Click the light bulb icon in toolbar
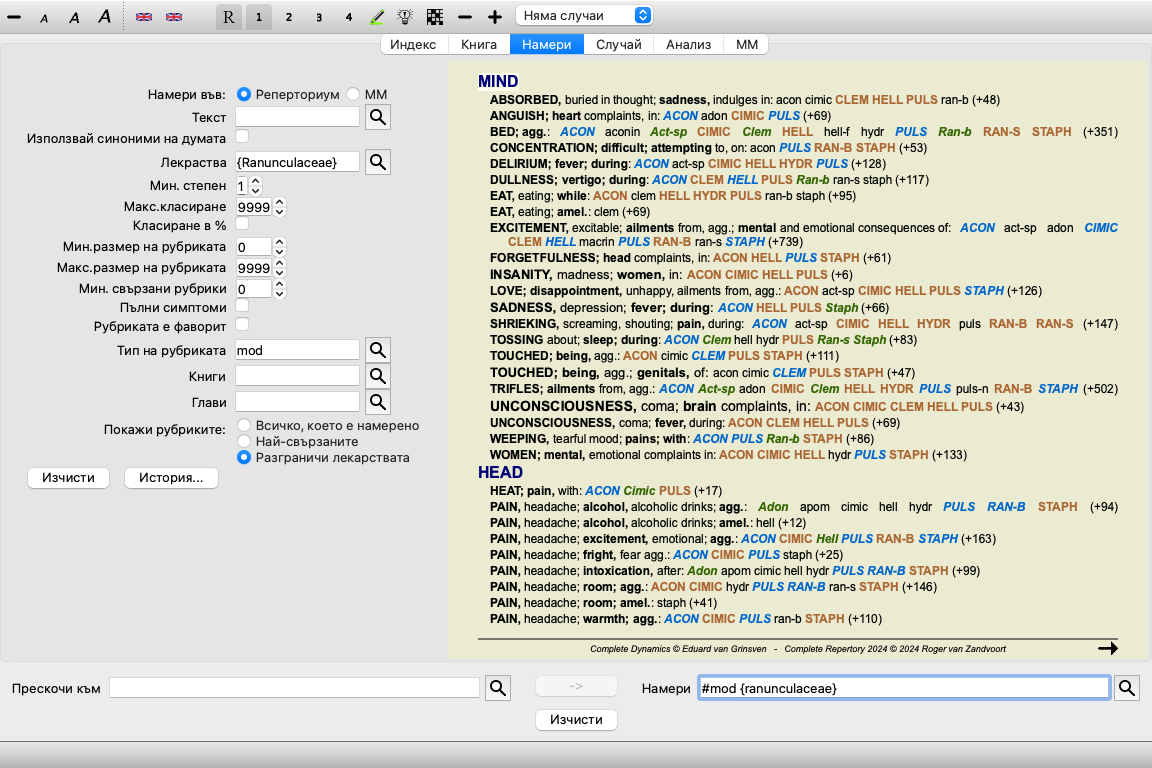The height and width of the screenshot is (768, 1152). pyautogui.click(x=405, y=17)
